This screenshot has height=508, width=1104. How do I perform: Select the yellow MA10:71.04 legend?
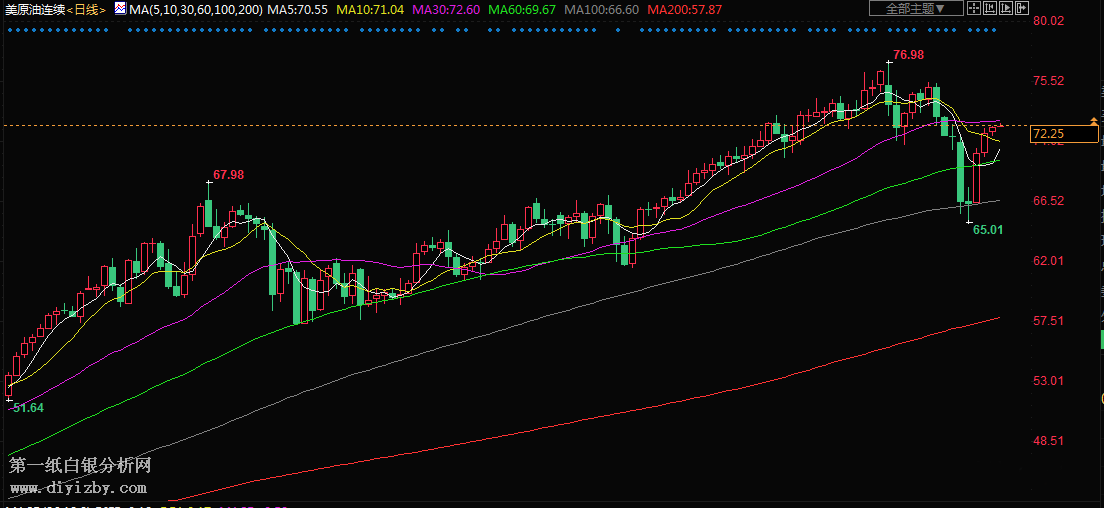click(x=370, y=9)
